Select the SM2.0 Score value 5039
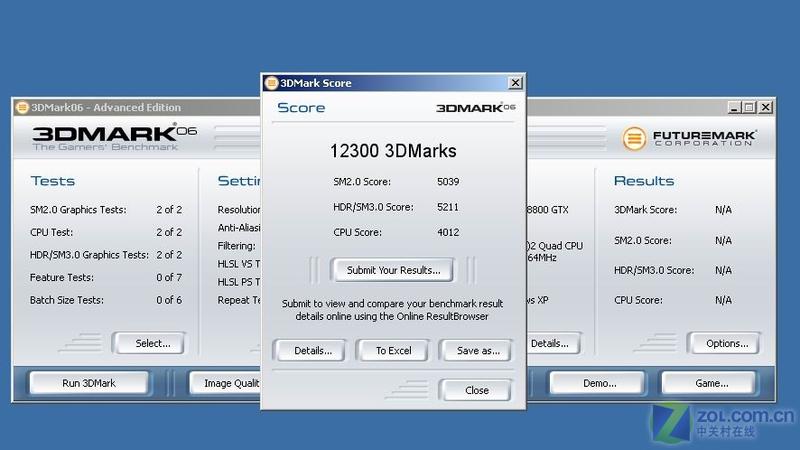The height and width of the screenshot is (450, 800). (x=448, y=182)
